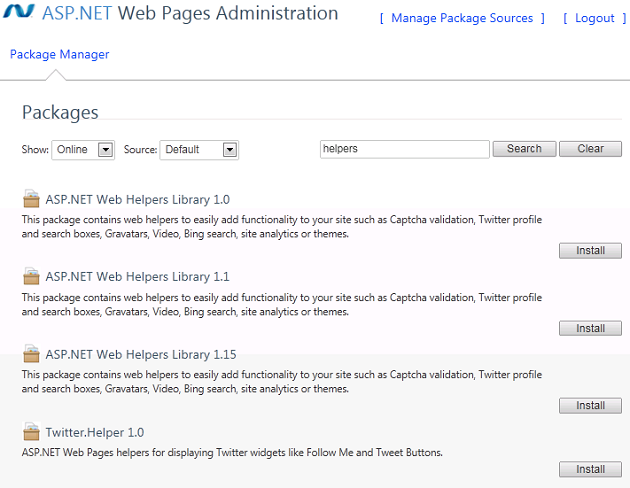Click the ASP.NET logo icon in header
Screen dimensions: 630x488
click(x=18, y=11)
